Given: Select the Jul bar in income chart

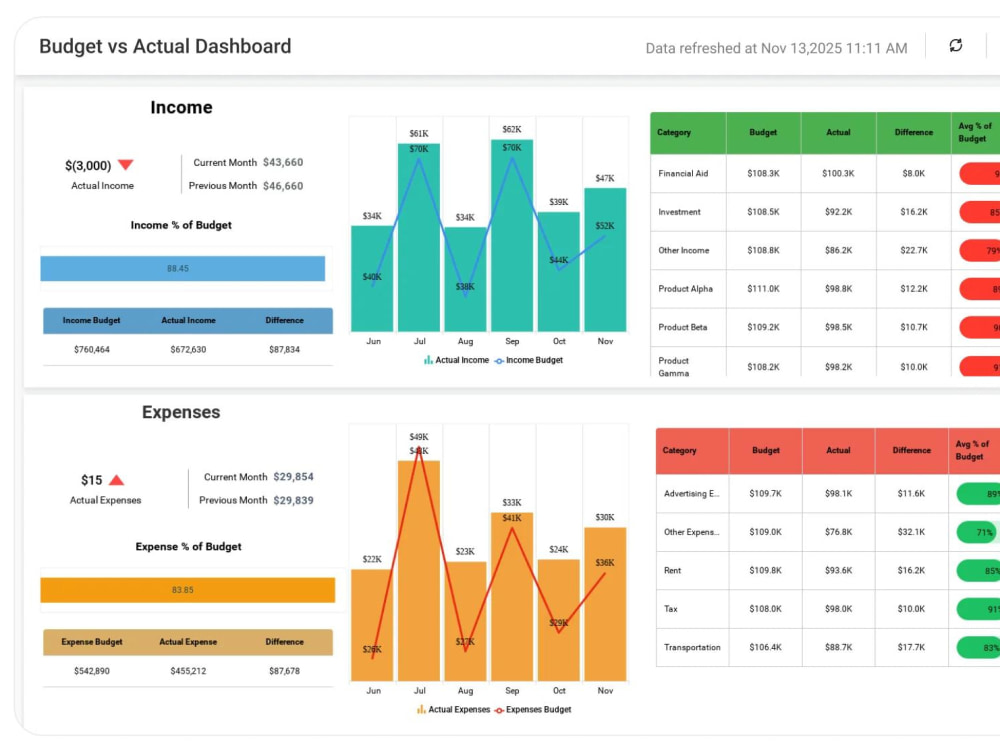Looking at the screenshot, I should click(419, 237).
